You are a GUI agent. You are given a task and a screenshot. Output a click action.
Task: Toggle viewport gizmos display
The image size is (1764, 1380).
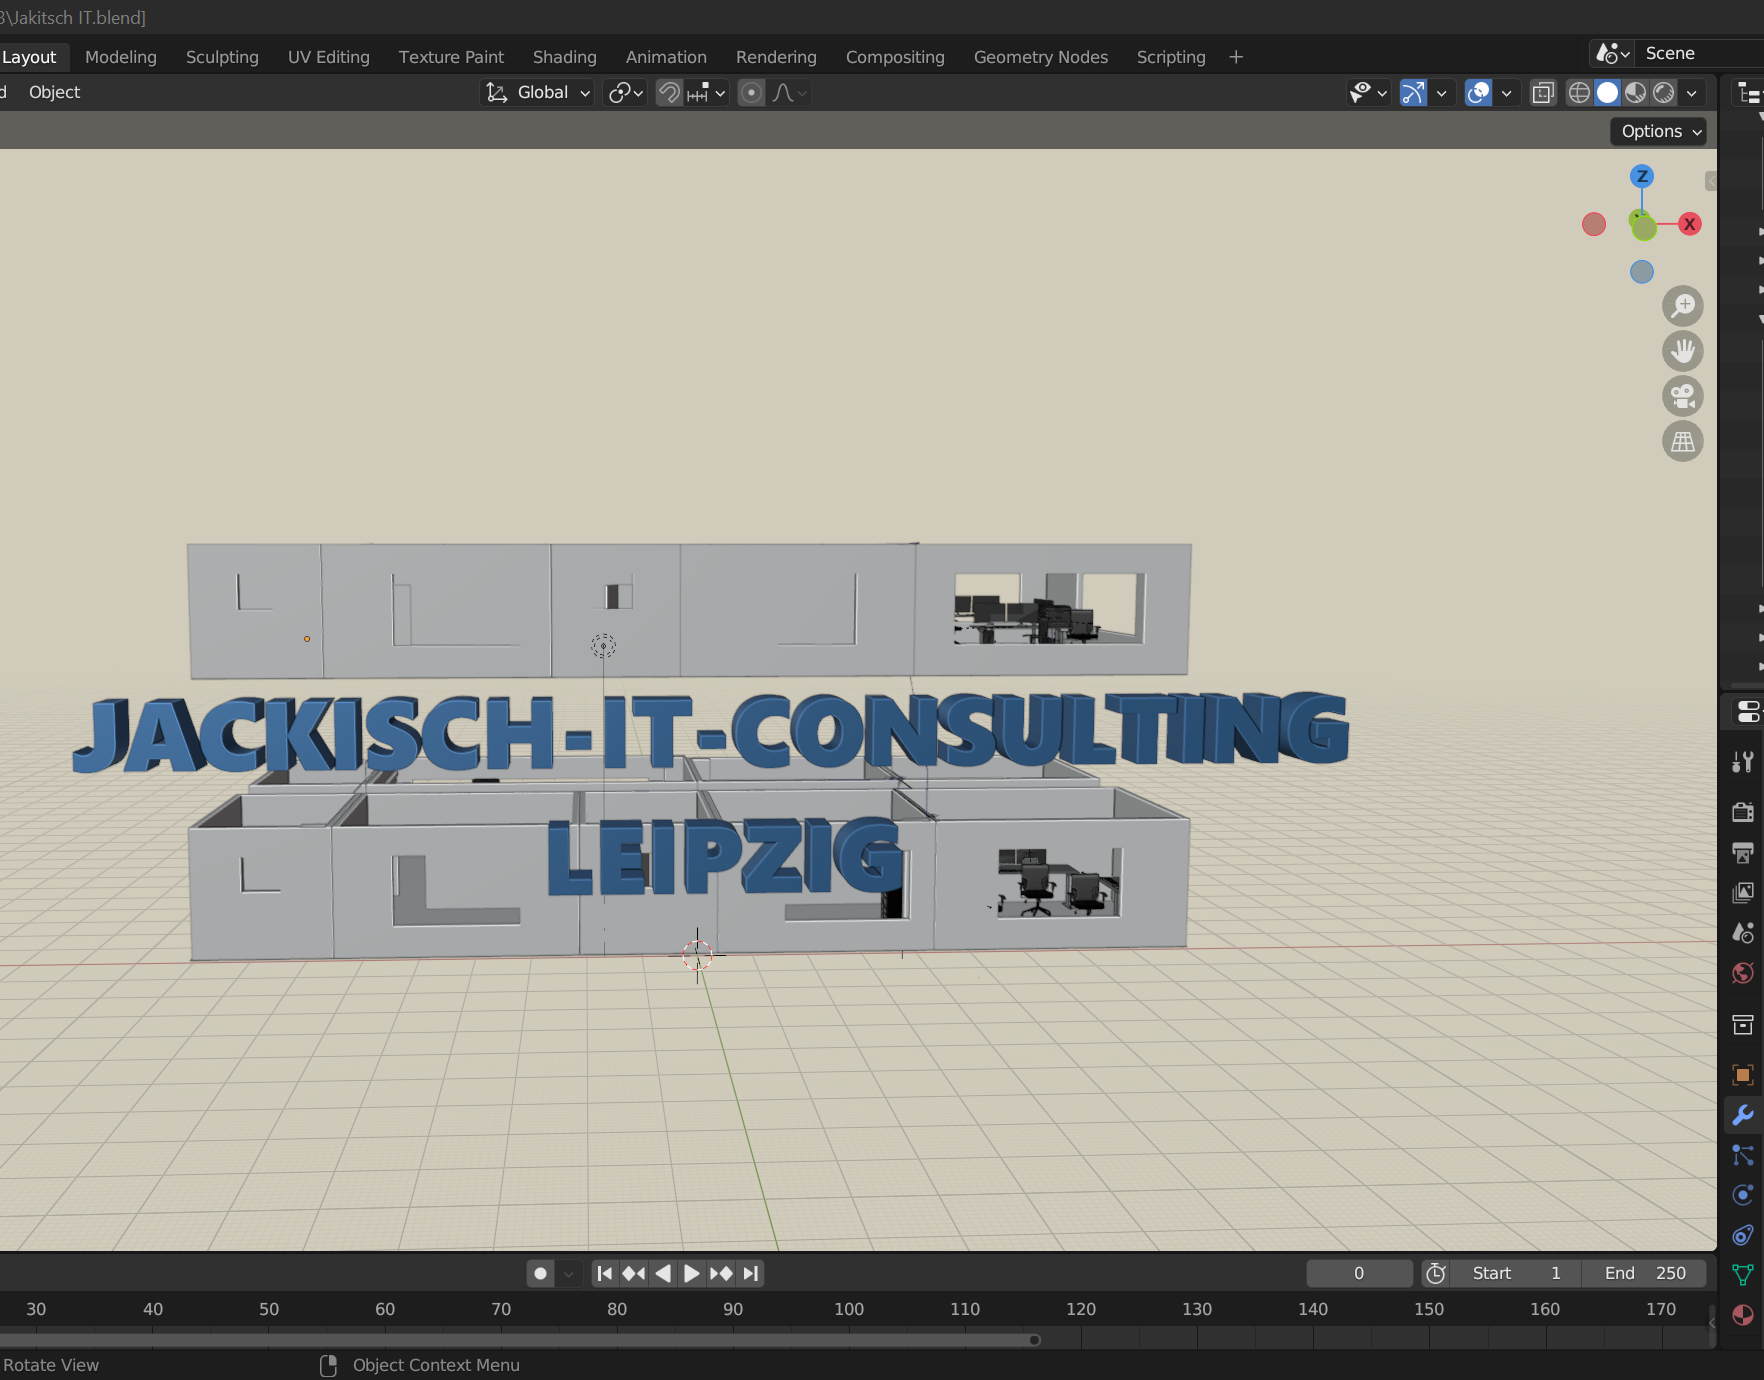pos(1413,93)
